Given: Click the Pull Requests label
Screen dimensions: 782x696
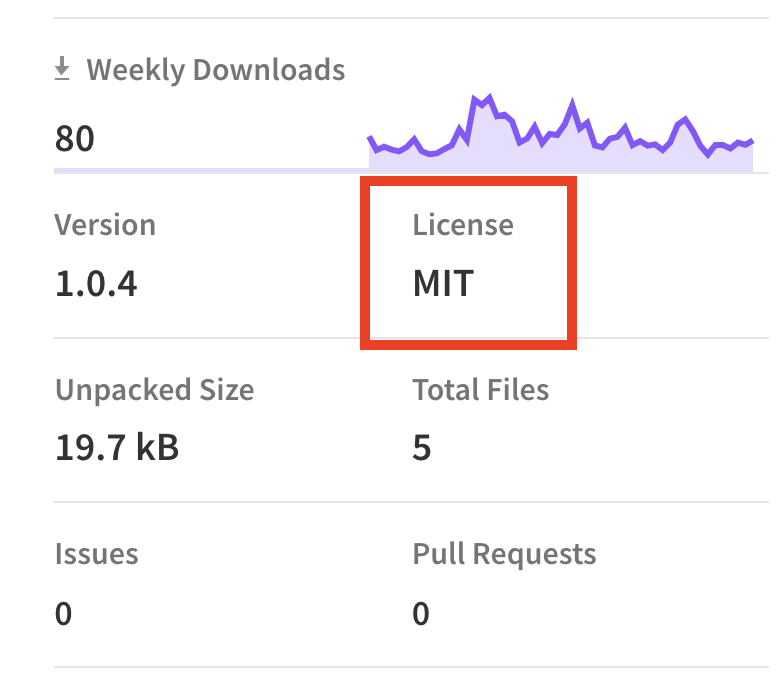Looking at the screenshot, I should click(x=504, y=554).
